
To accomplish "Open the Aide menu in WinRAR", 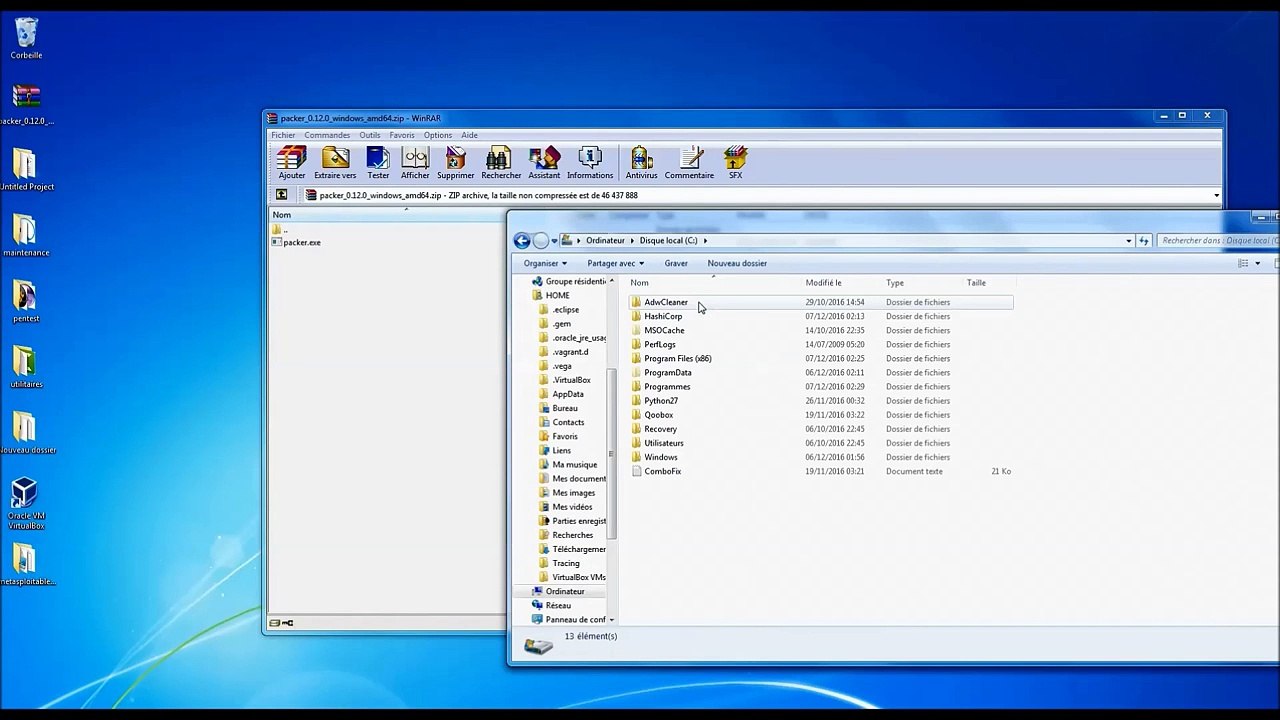I will (469, 135).
